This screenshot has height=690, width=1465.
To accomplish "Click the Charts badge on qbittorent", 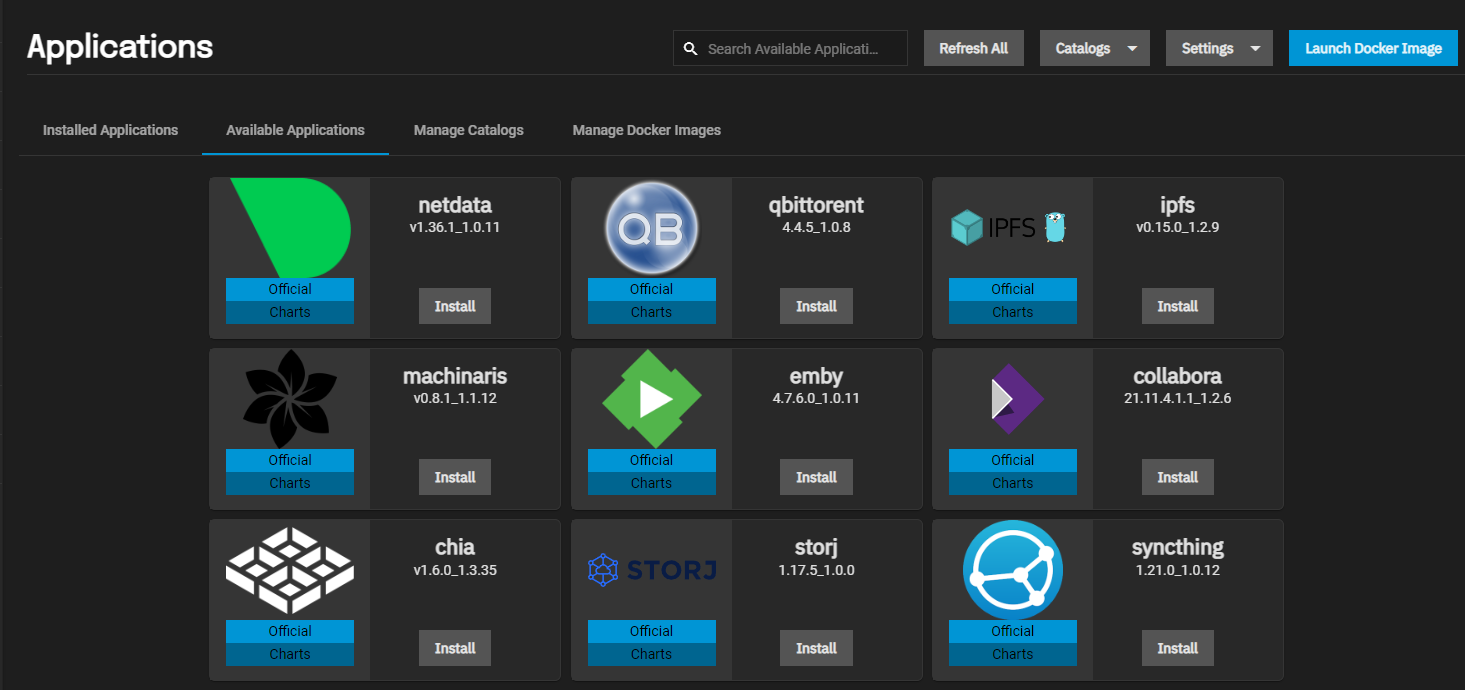I will tap(651, 312).
